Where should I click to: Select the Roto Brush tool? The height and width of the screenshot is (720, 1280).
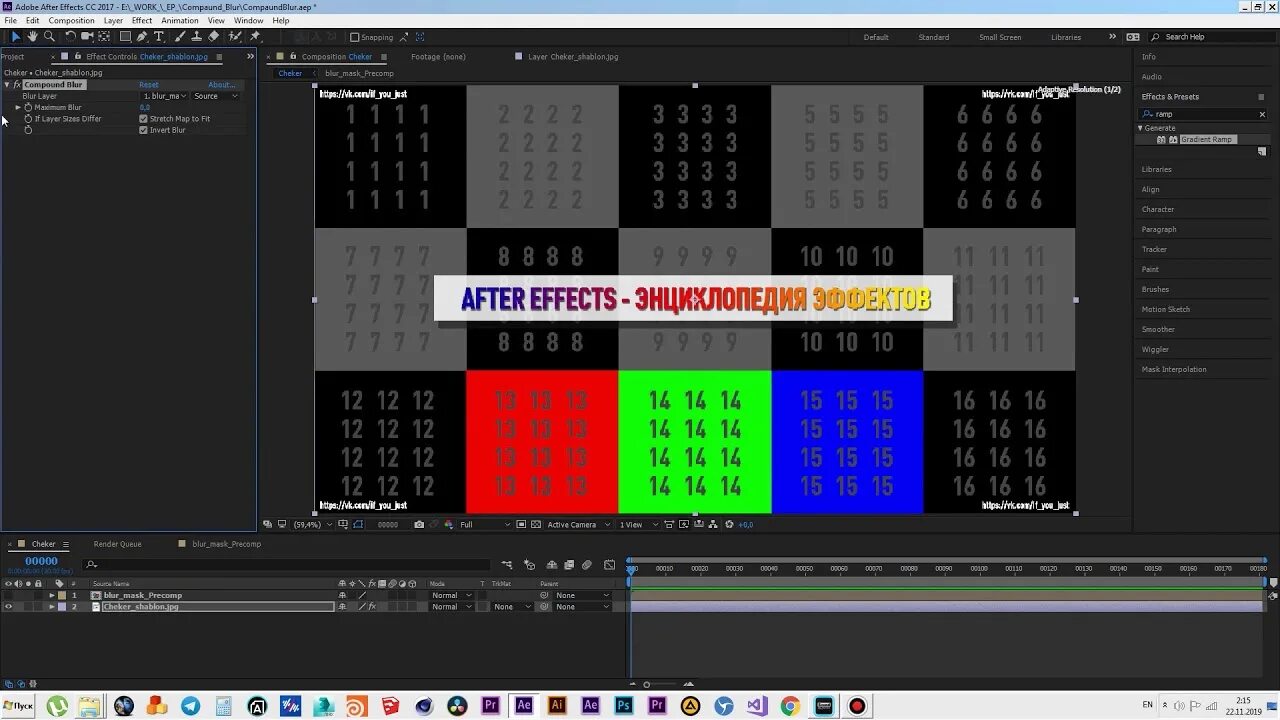pos(235,37)
